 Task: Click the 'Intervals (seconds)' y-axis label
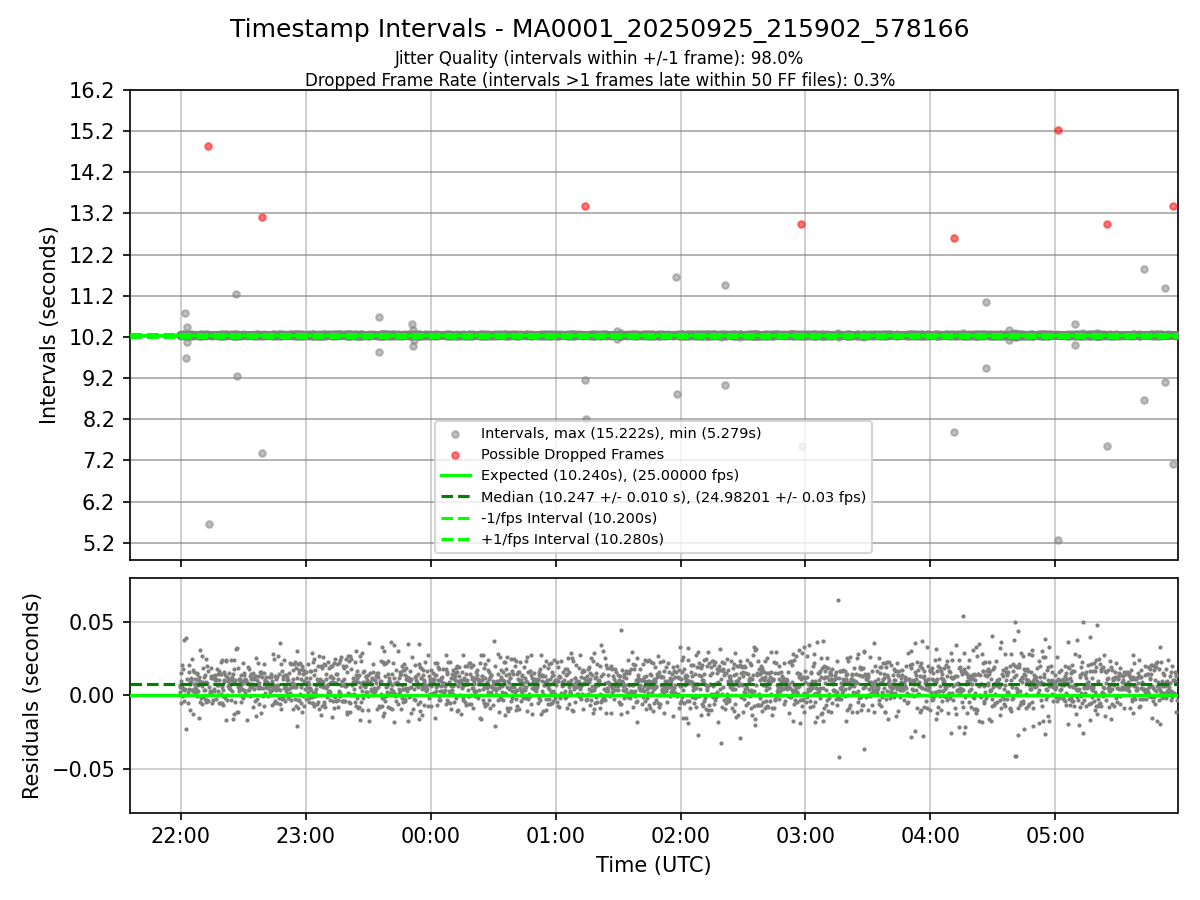48,325
